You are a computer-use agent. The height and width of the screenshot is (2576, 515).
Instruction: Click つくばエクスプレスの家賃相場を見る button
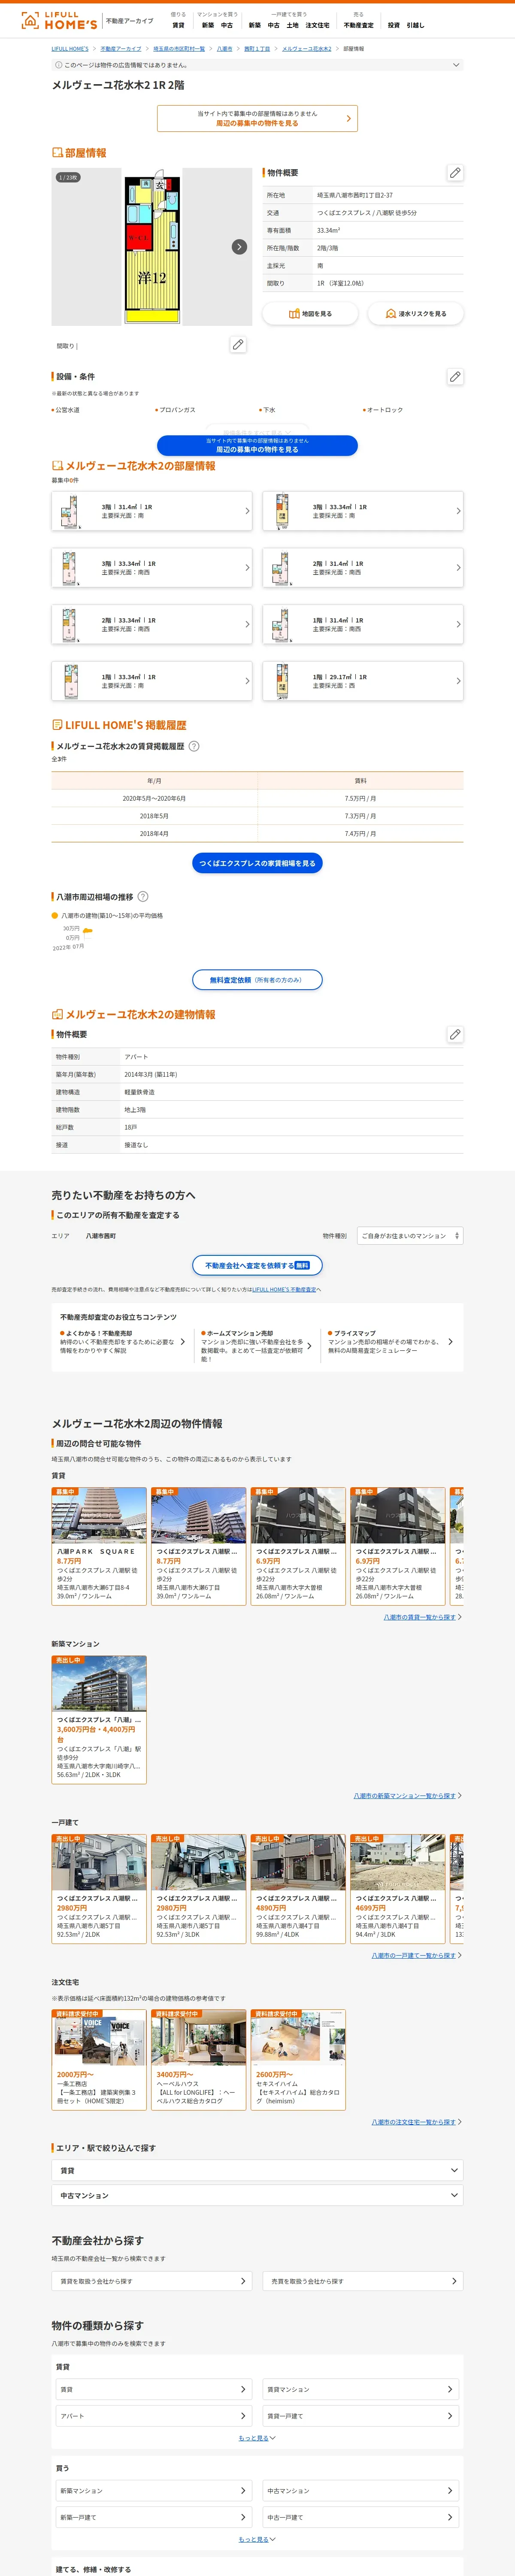click(x=257, y=863)
